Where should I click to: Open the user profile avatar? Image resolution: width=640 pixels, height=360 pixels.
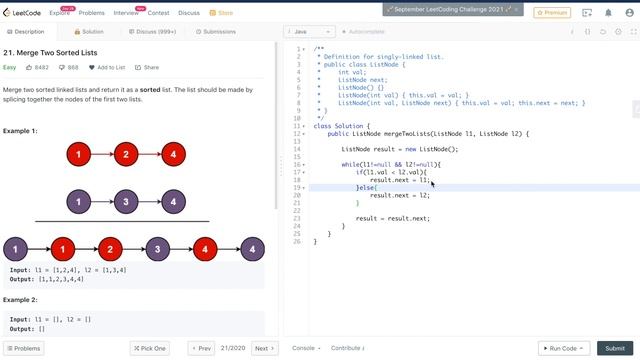(x=629, y=13)
